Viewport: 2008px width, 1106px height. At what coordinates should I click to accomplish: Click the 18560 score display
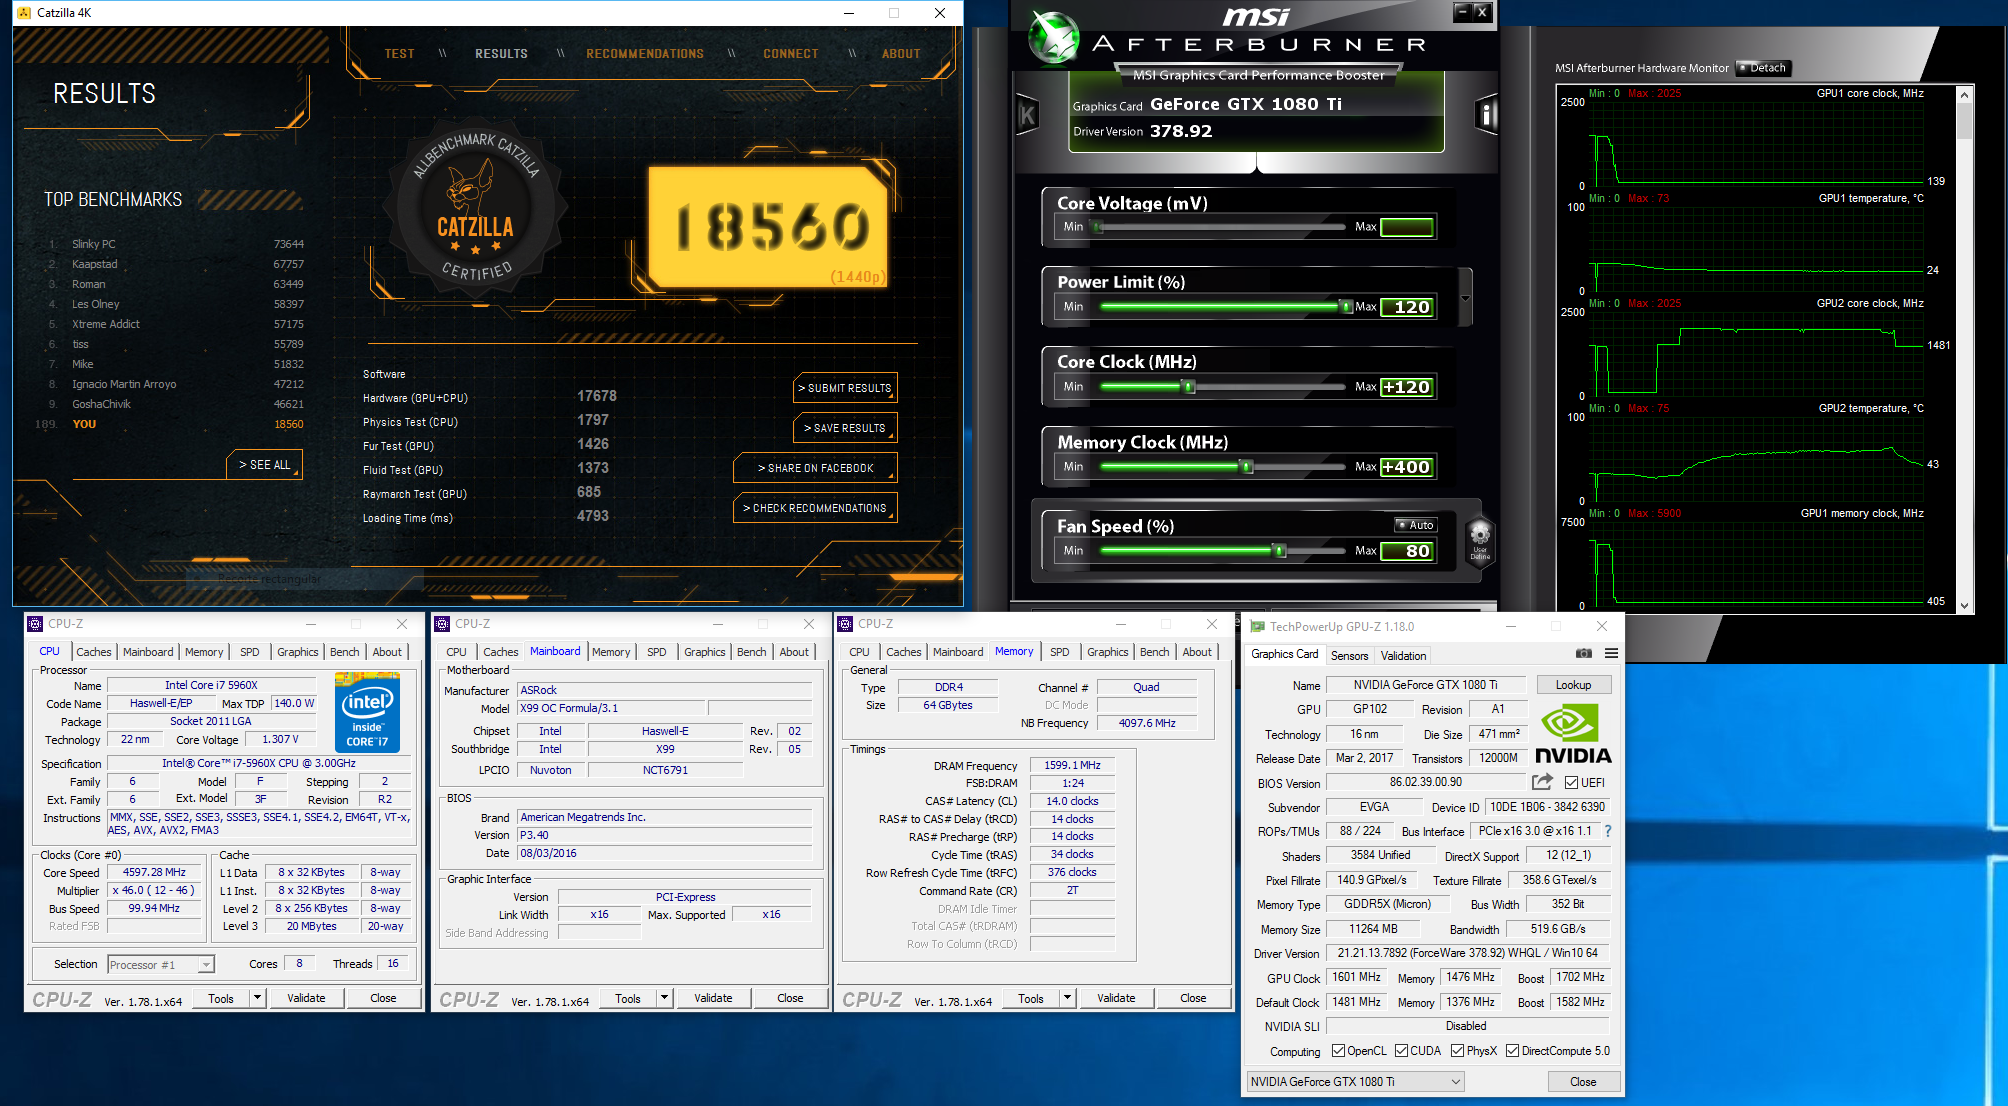769,227
